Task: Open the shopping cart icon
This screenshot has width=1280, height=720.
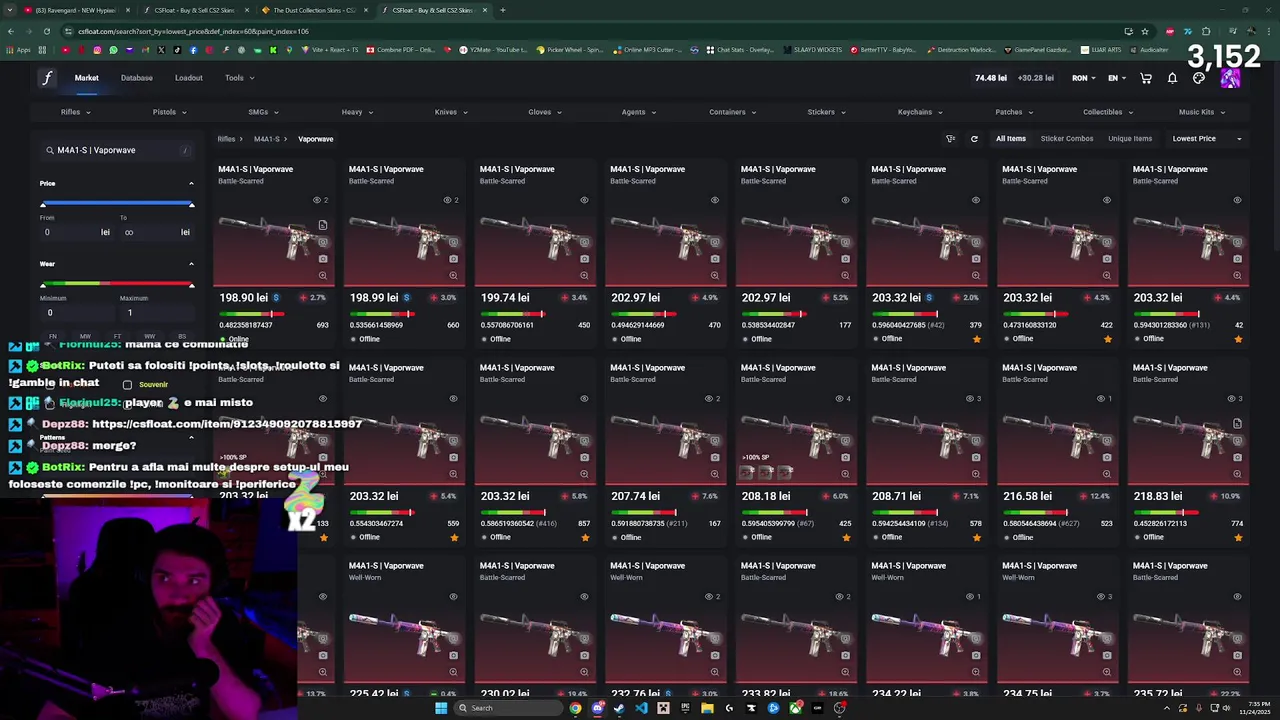Action: click(x=1146, y=78)
